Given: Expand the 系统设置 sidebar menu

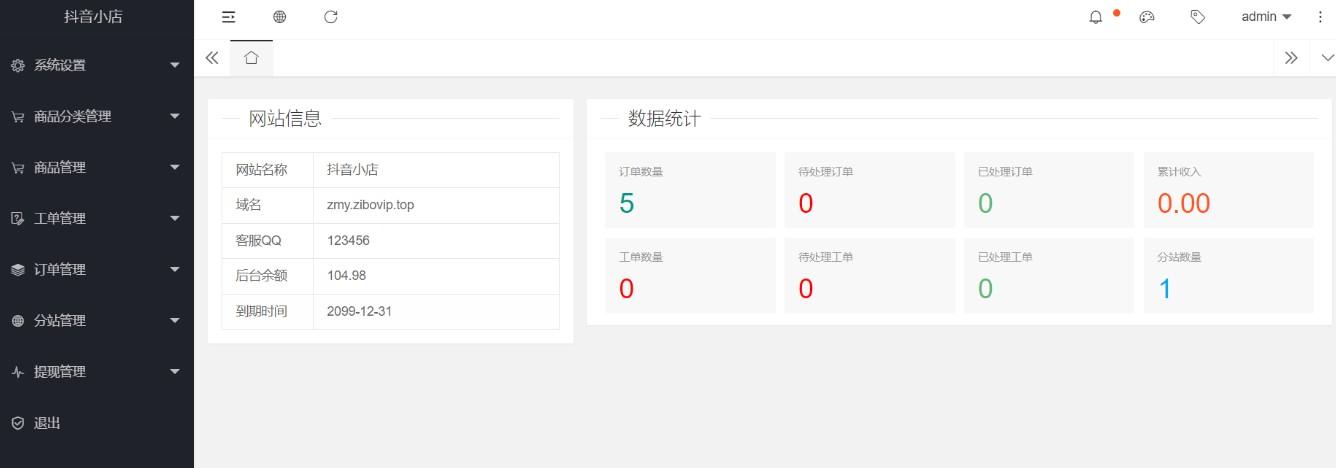Looking at the screenshot, I should tap(97, 65).
